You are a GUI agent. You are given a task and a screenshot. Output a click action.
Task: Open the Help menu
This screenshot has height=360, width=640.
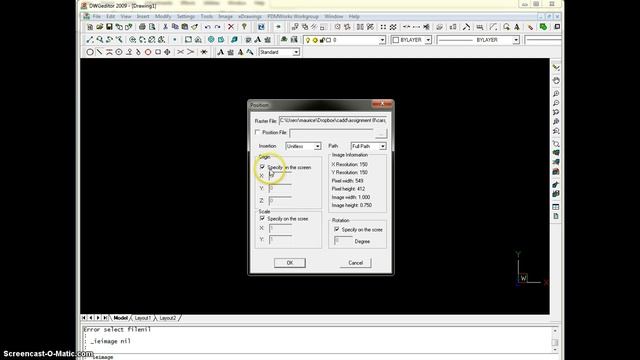tap(354, 16)
